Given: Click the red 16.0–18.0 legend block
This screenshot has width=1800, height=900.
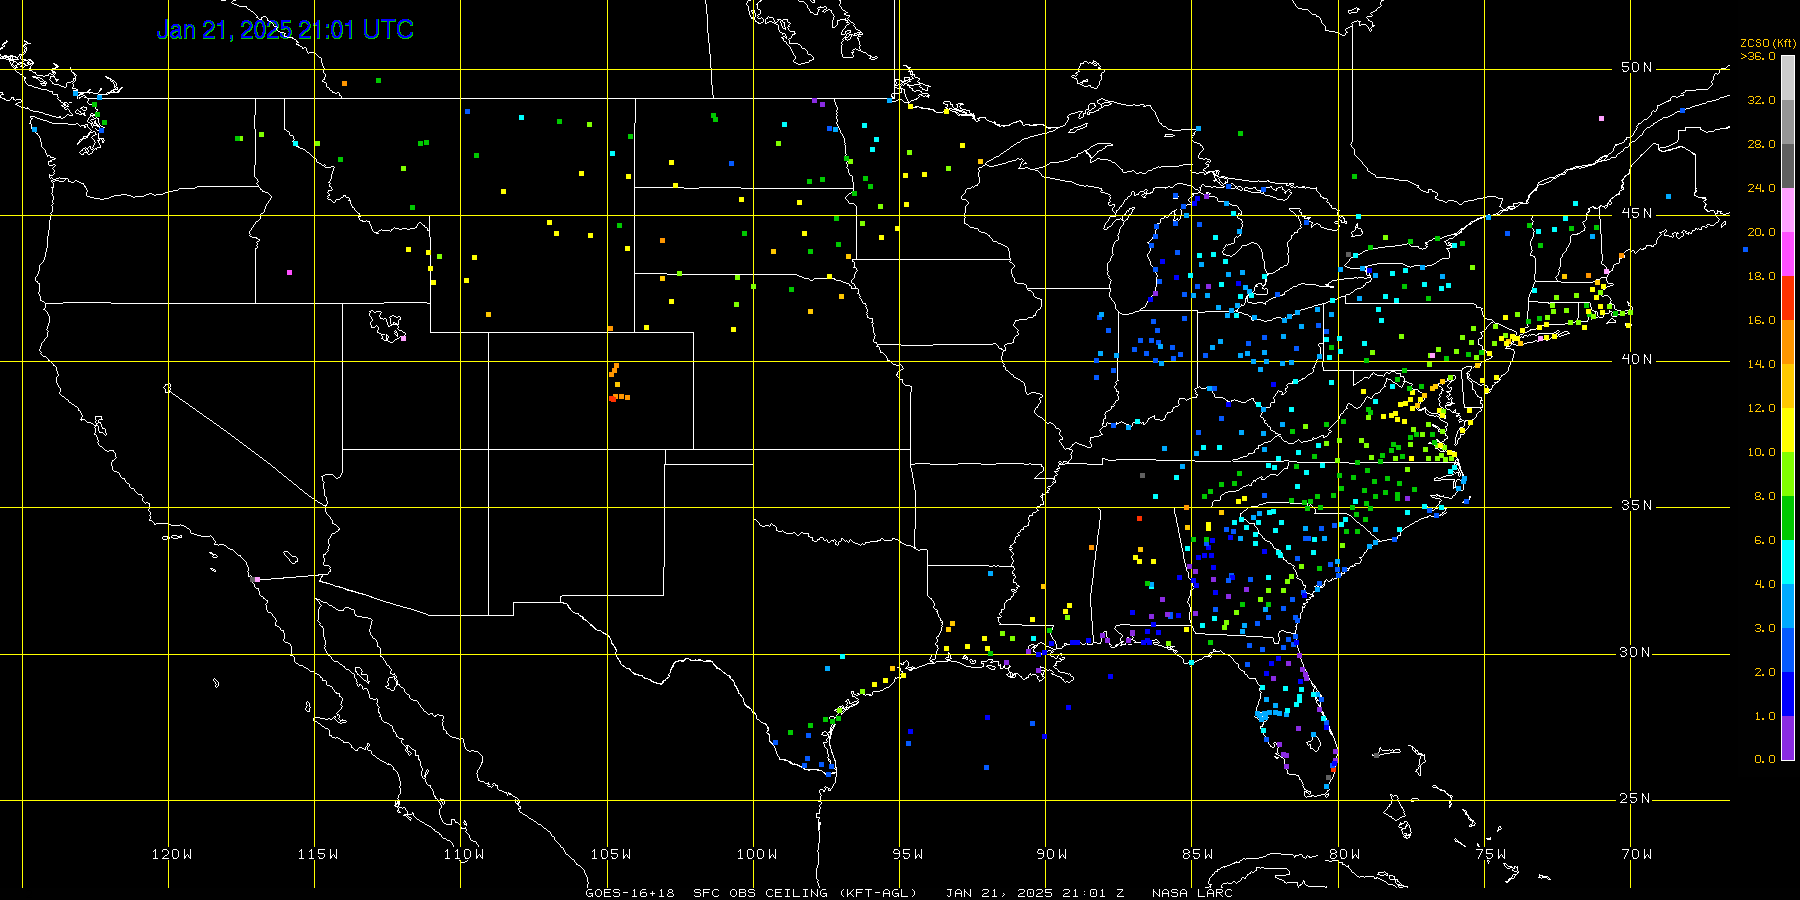Looking at the screenshot, I should point(1788,298).
